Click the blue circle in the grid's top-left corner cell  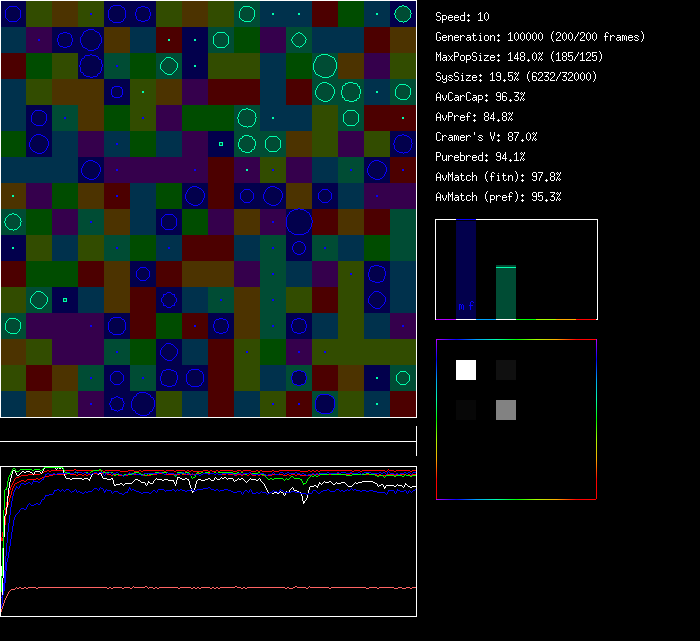coord(13,14)
